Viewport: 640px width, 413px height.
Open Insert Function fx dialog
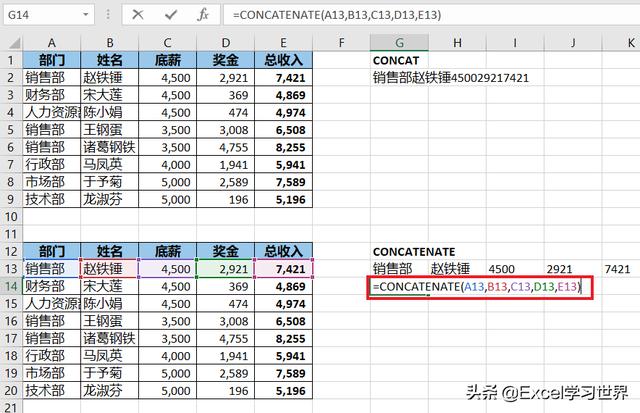pos(203,15)
